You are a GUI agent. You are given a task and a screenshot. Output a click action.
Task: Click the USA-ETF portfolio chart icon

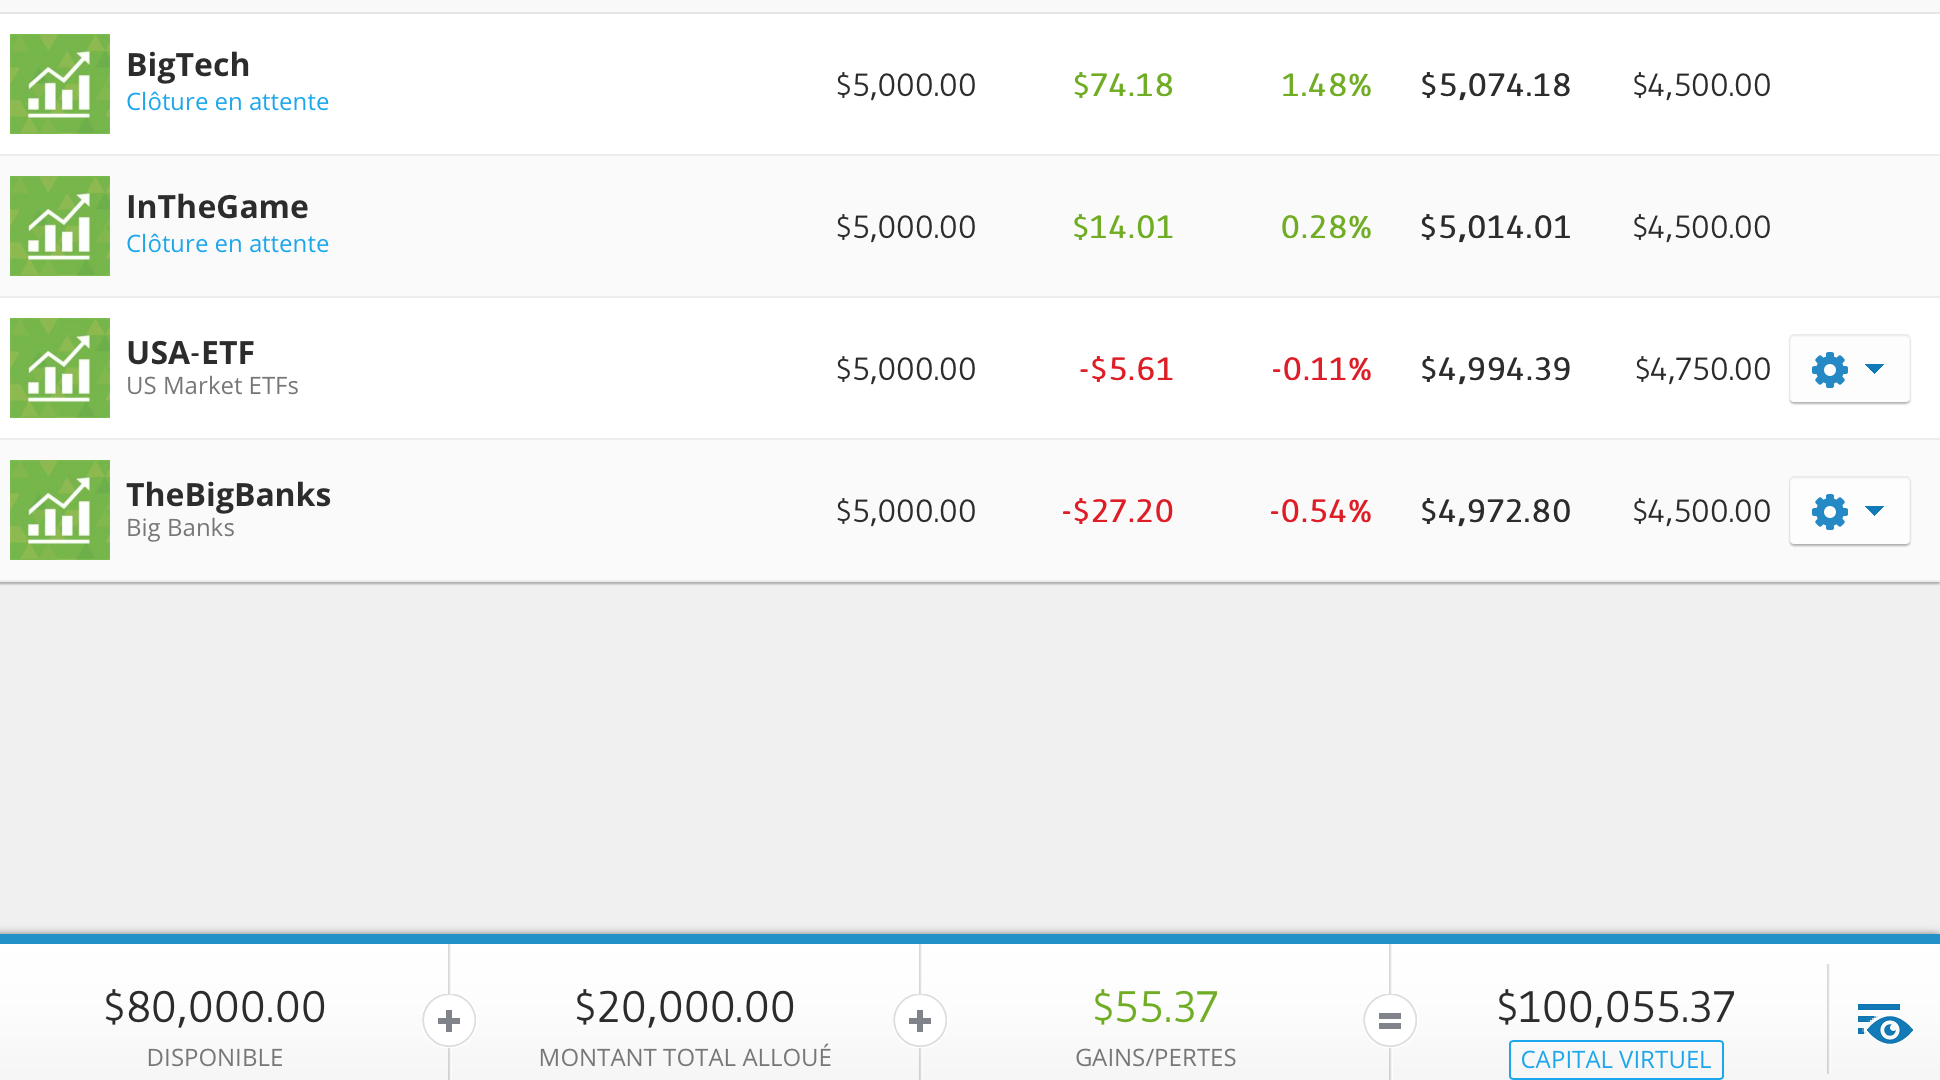click(x=60, y=368)
